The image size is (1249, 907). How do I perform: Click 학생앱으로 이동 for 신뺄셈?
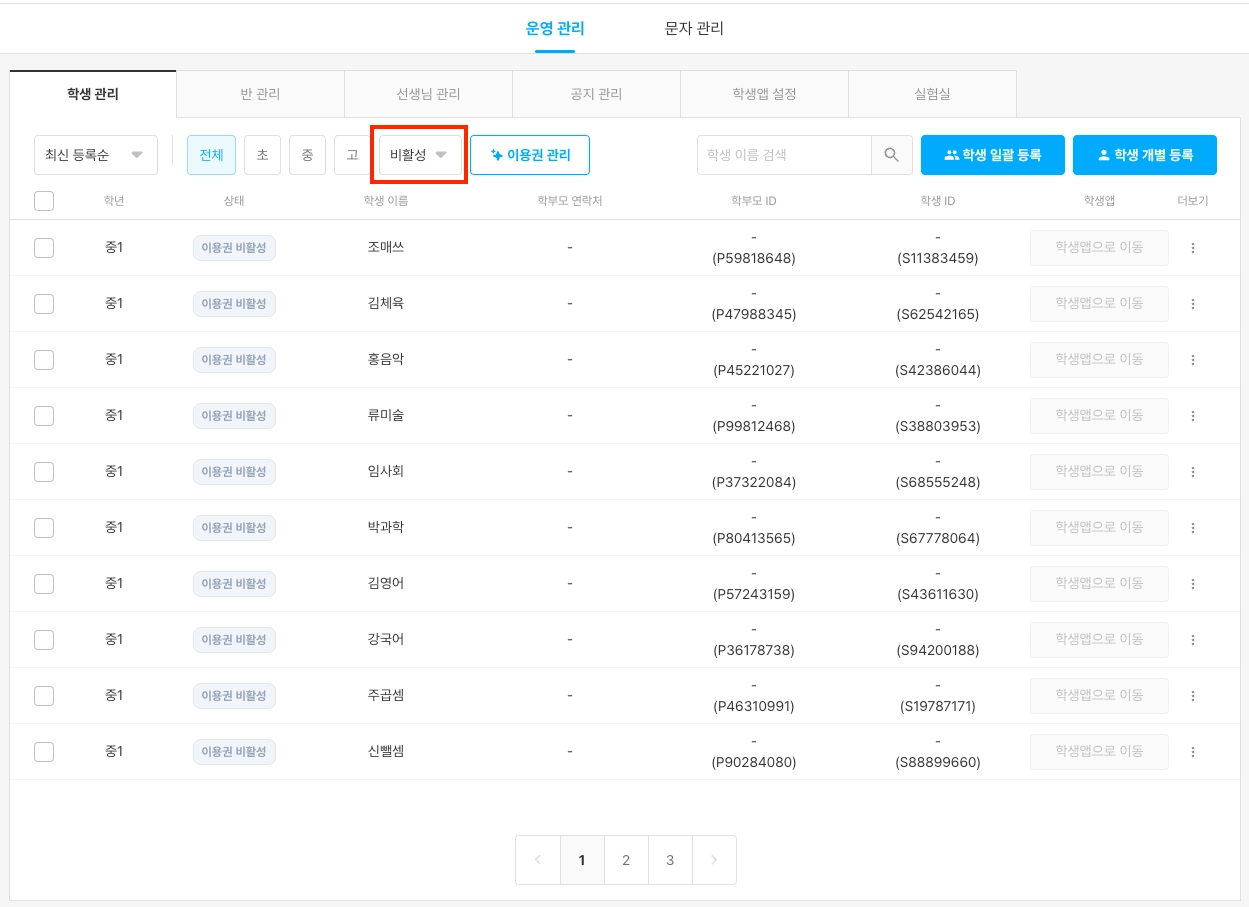(x=1099, y=752)
